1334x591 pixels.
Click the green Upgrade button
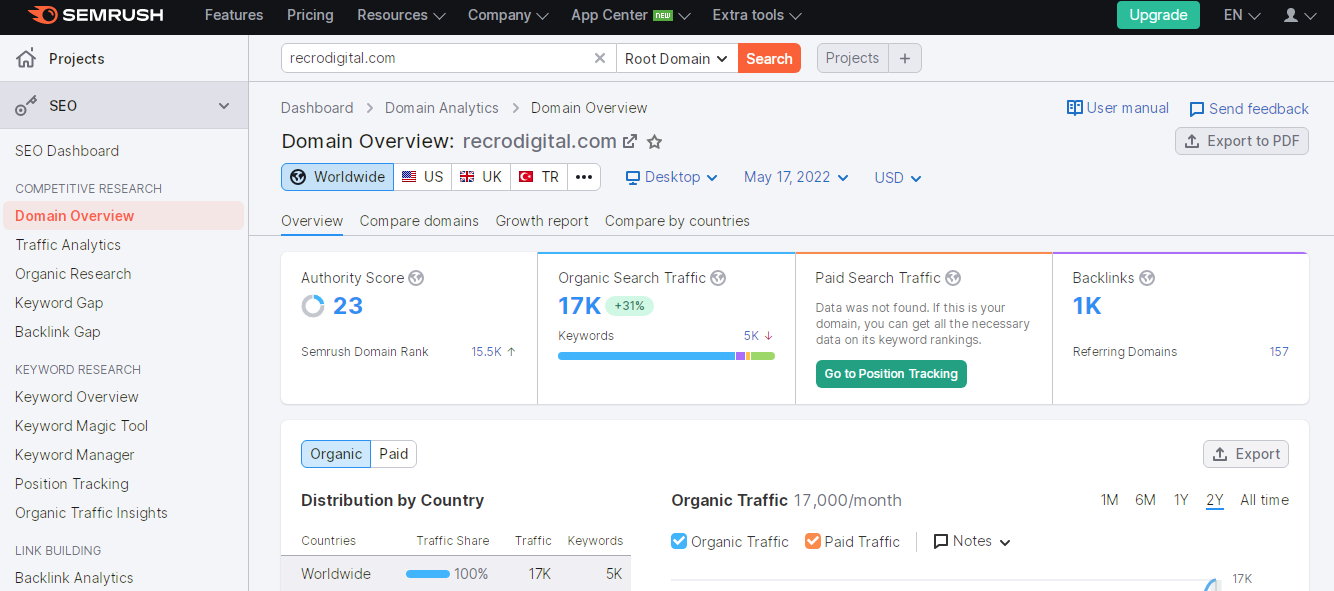click(x=1158, y=15)
